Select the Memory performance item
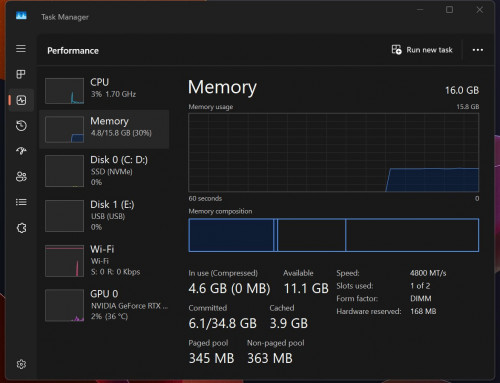The width and height of the screenshot is (500, 383). point(104,129)
